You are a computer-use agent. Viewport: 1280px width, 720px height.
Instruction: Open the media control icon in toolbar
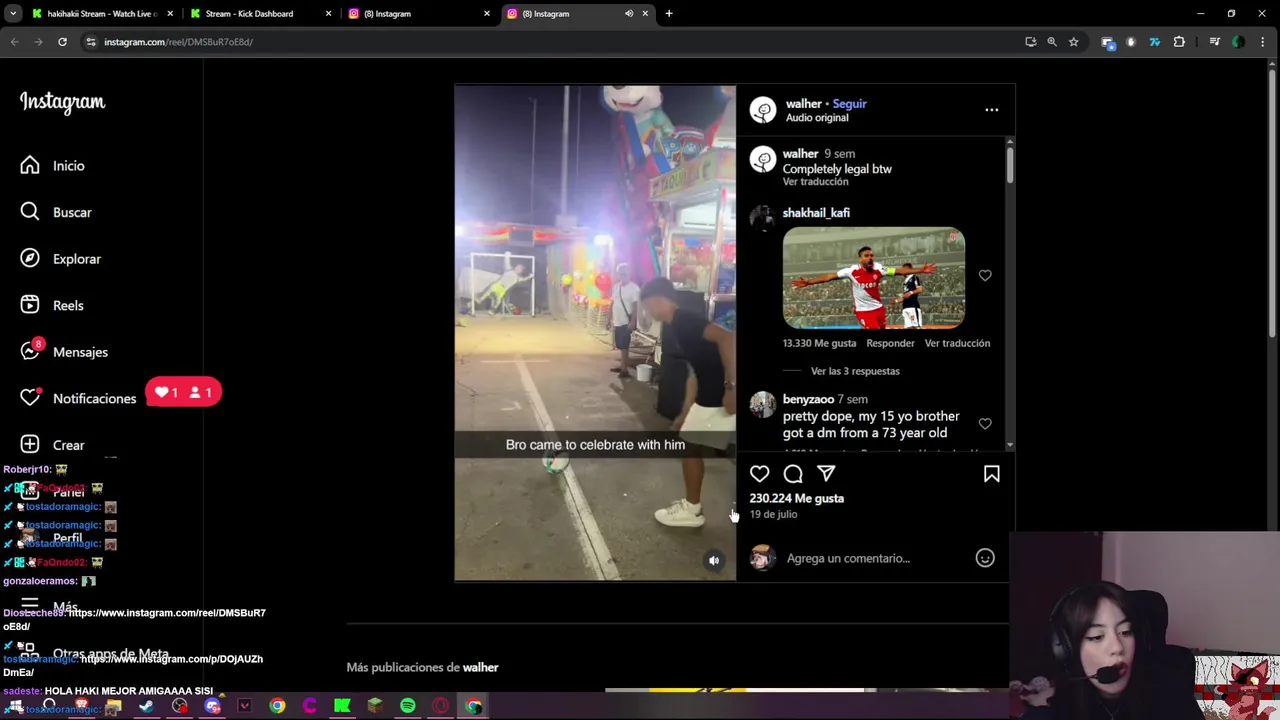(x=1214, y=42)
